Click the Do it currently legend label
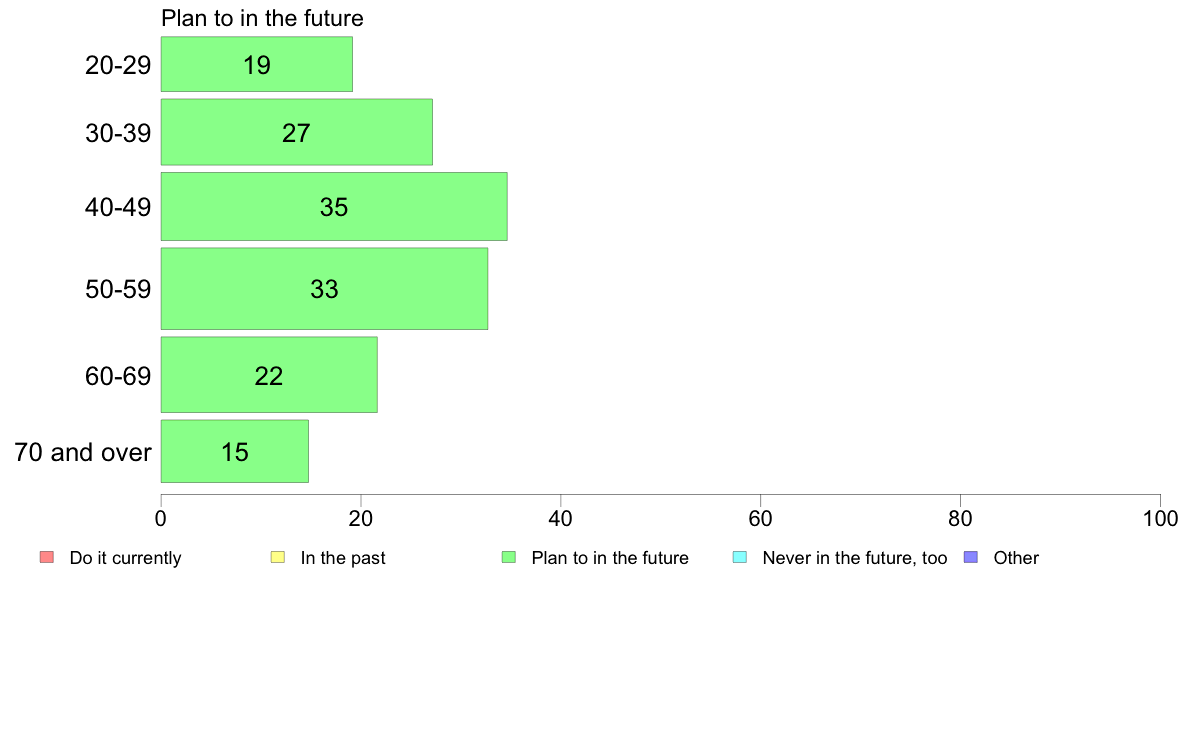This screenshot has width=1188, height=736. point(126,558)
